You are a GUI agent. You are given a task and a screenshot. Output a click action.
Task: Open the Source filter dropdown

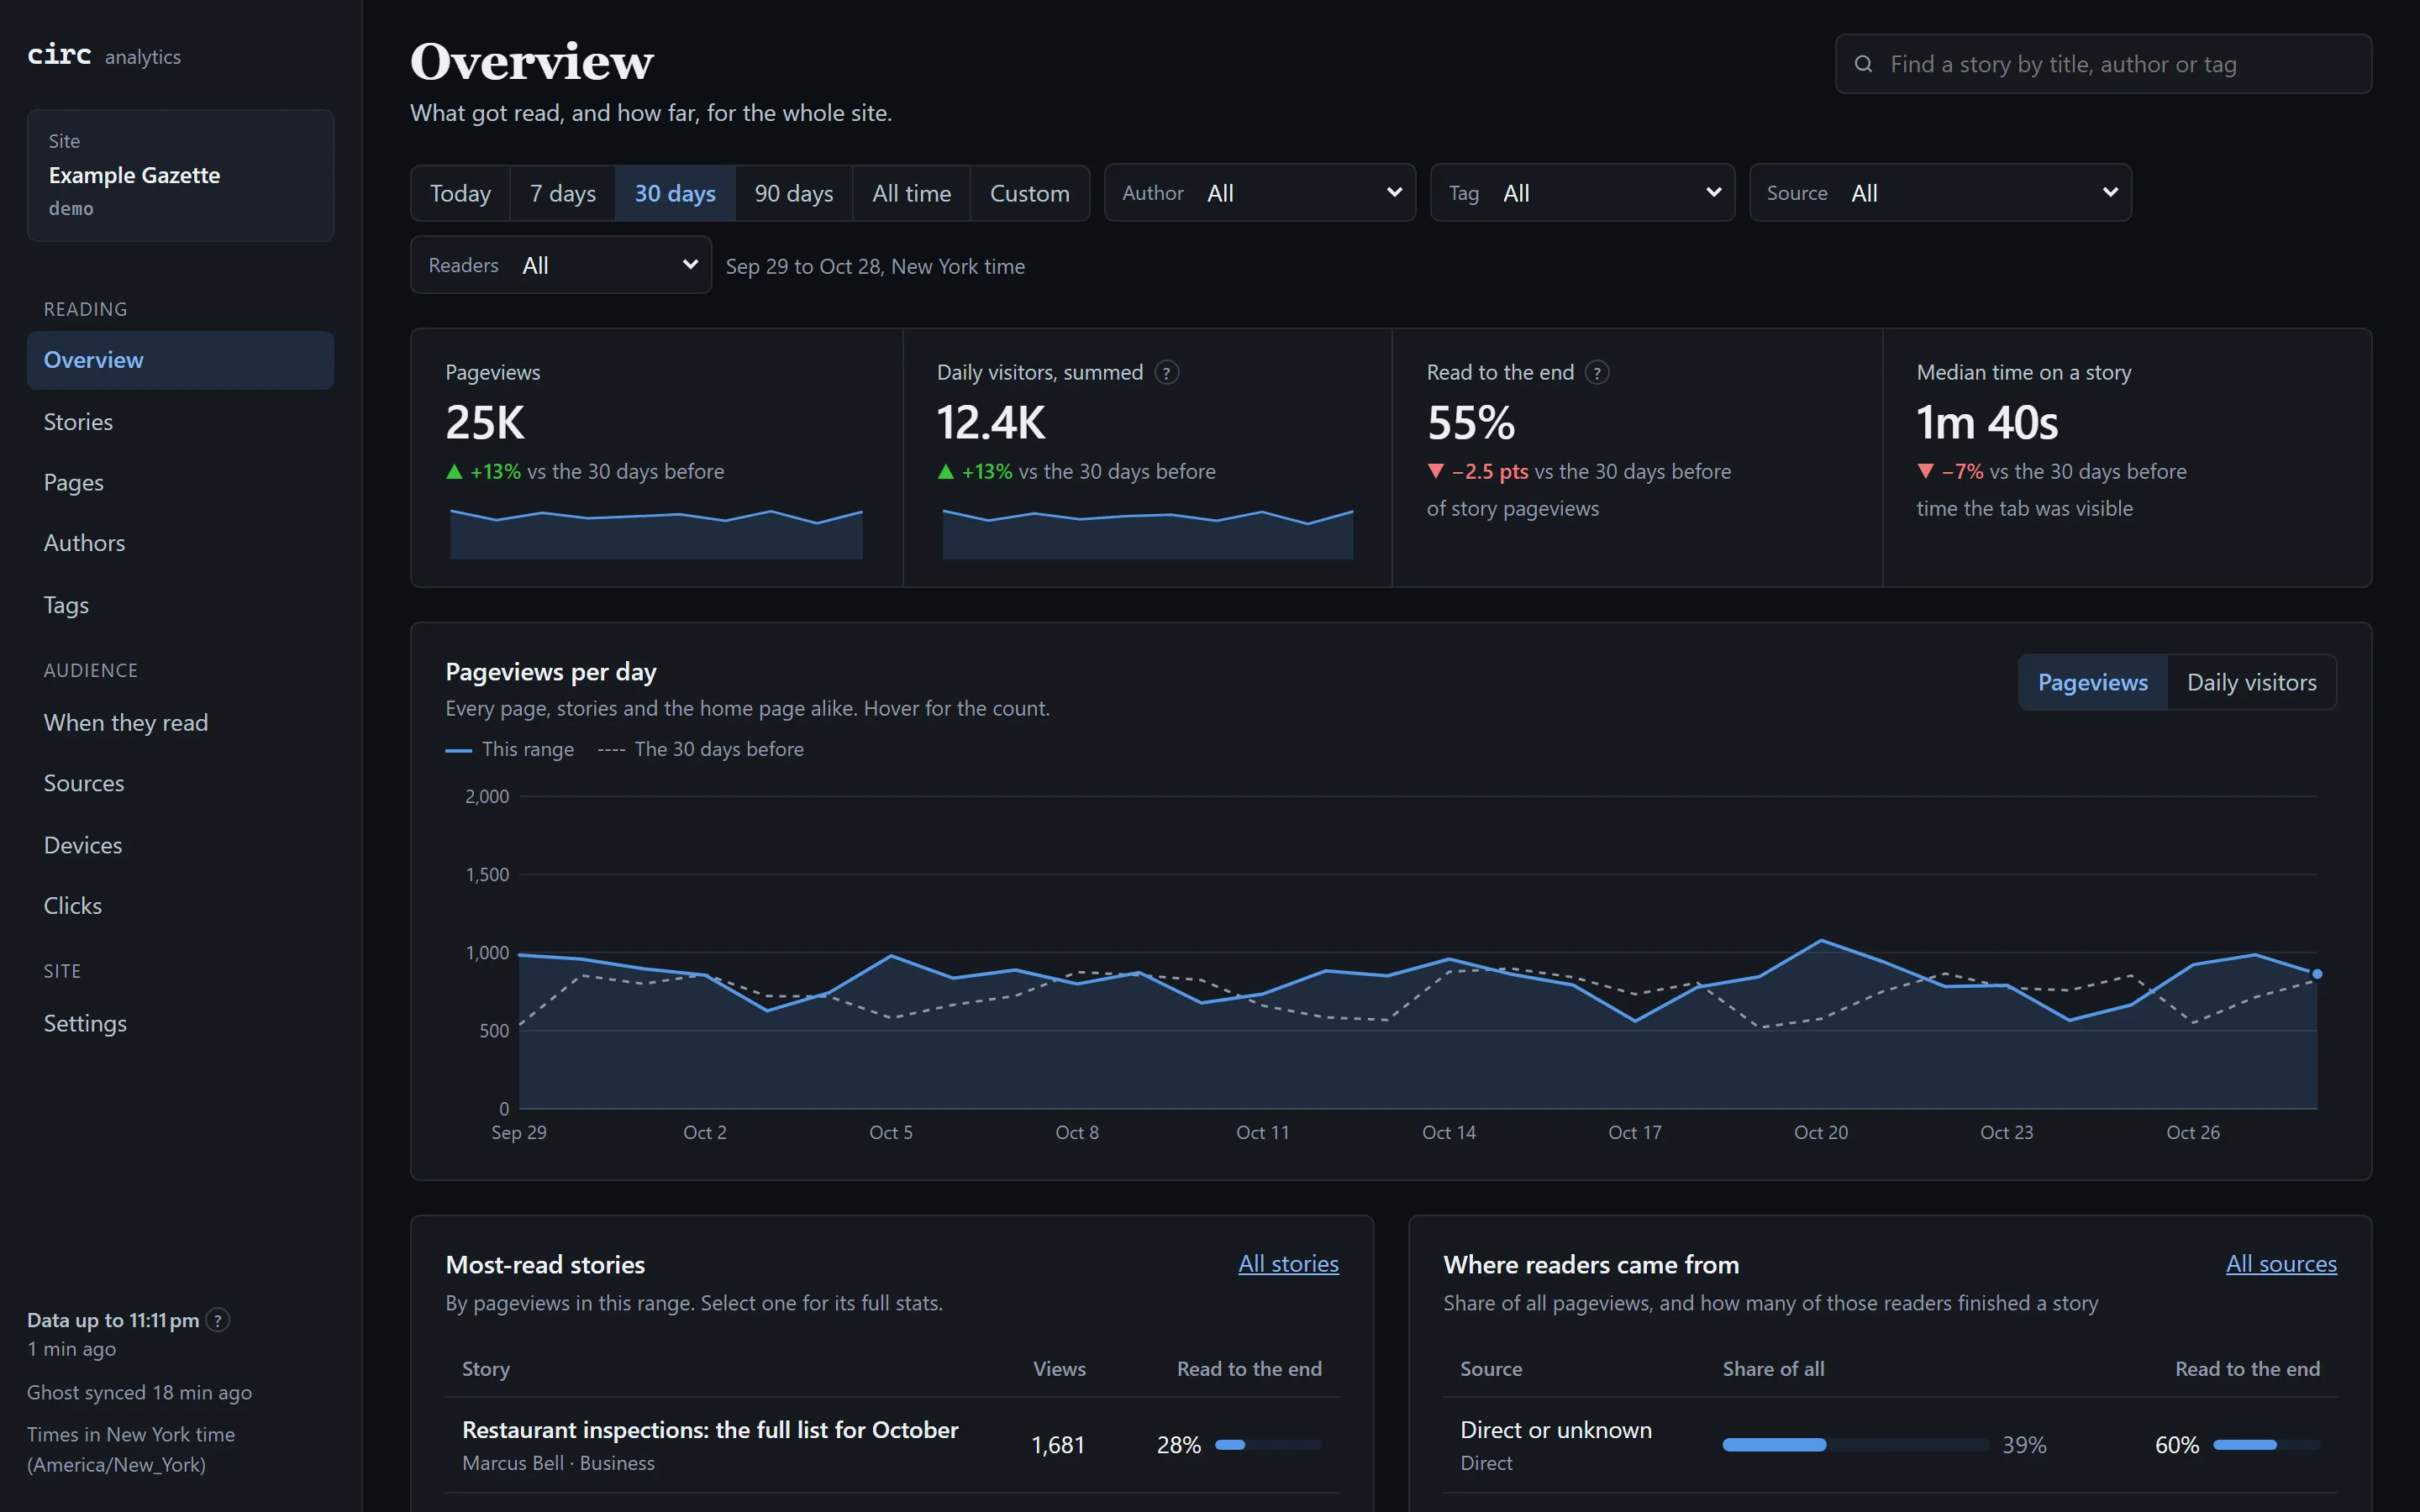(x=1940, y=193)
